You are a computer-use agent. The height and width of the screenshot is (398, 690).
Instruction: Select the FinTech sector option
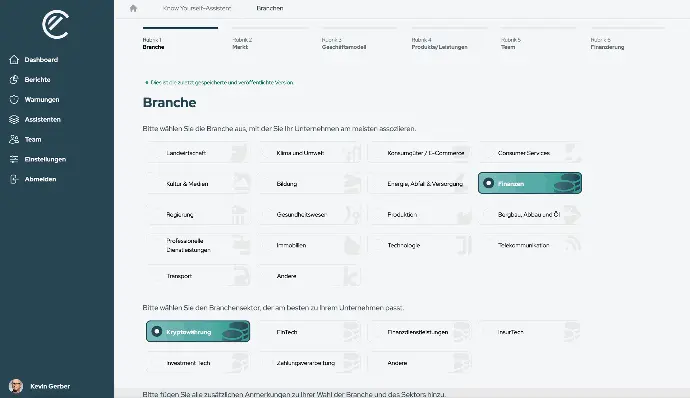(x=309, y=332)
